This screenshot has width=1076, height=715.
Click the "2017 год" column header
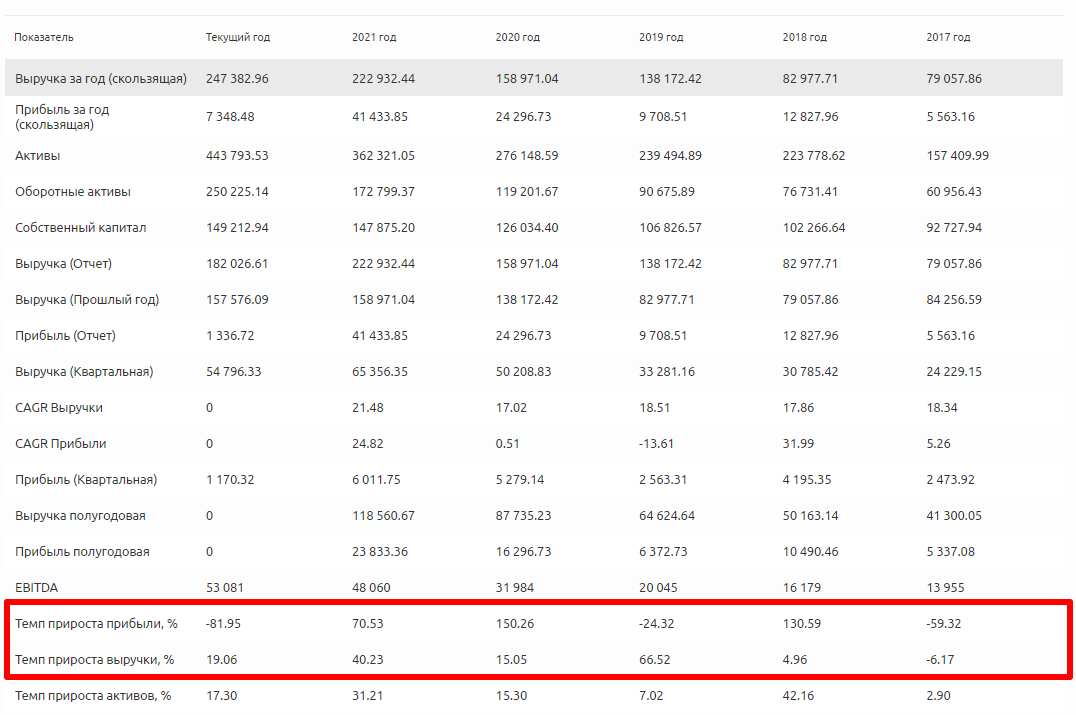pyautogui.click(x=948, y=37)
